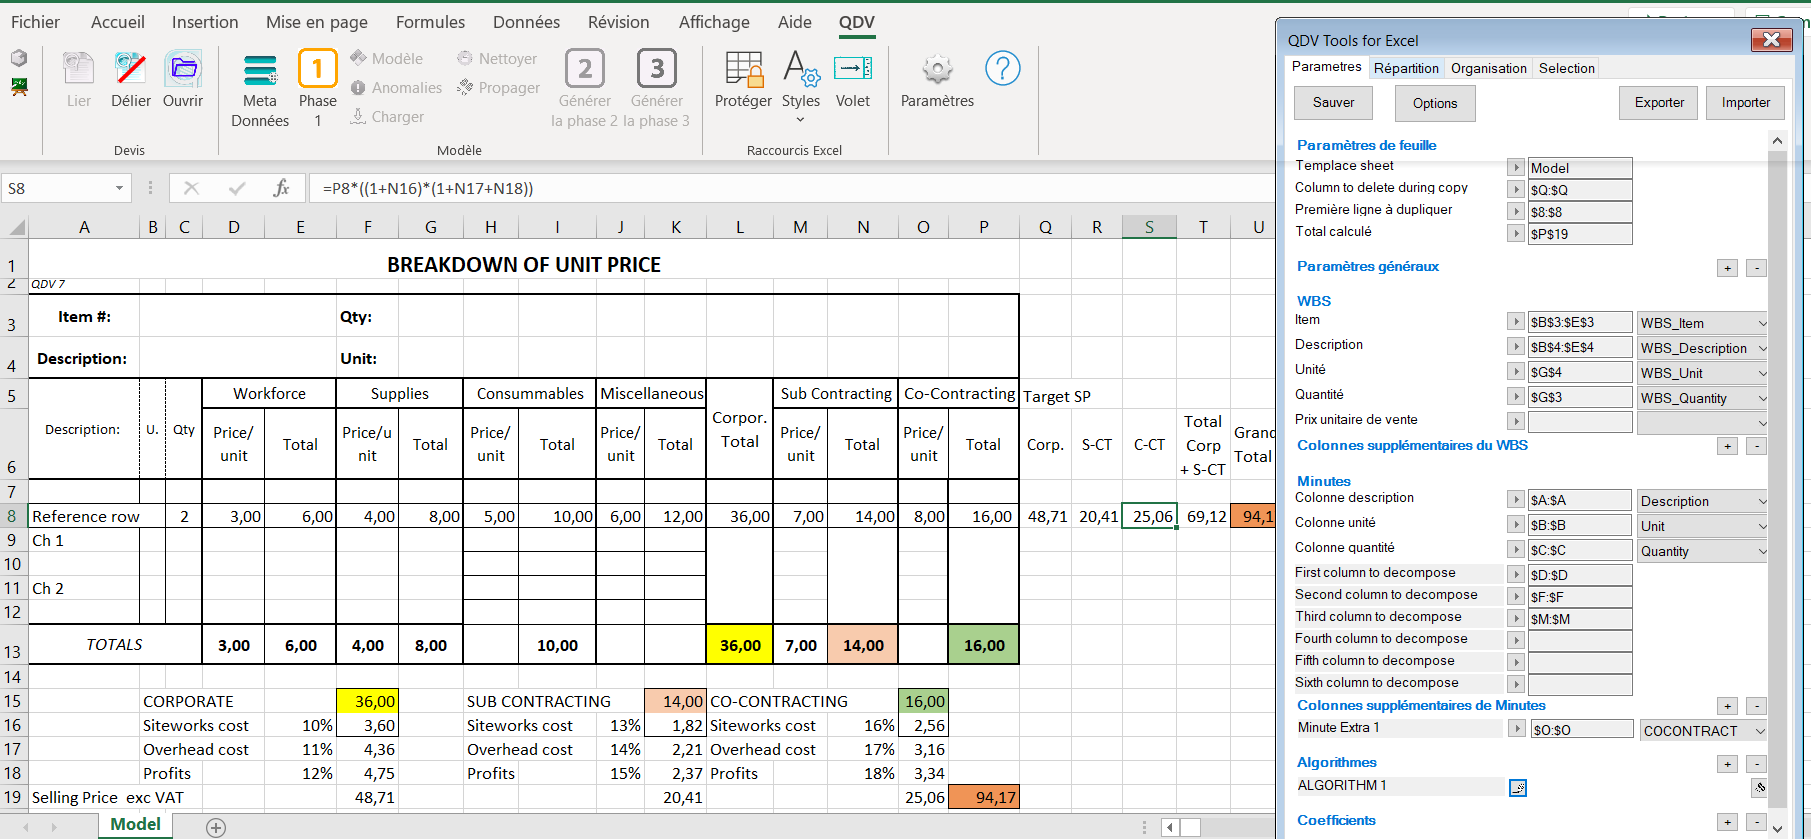Click the insert function fx icon
This screenshot has height=839, width=1811.
(281, 188)
